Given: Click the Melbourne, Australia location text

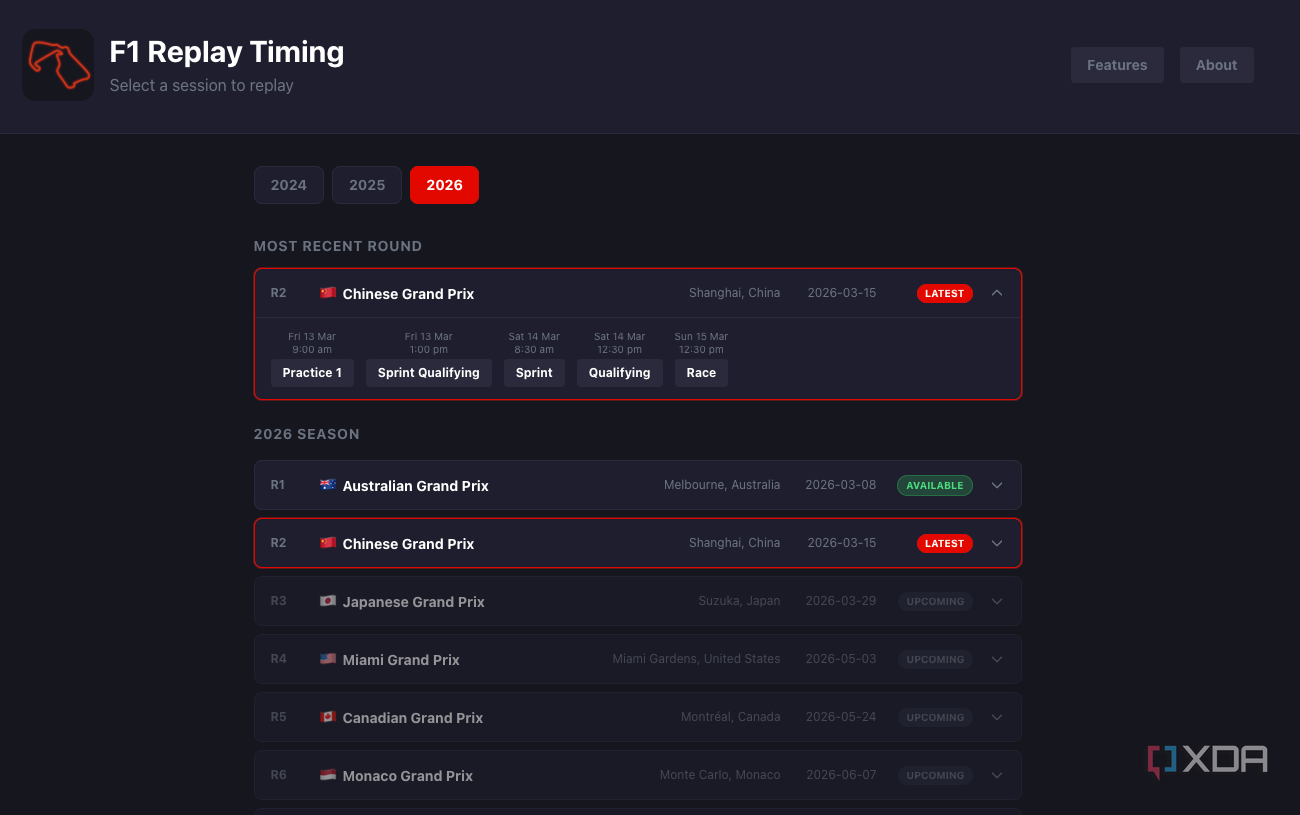Looking at the screenshot, I should click(x=722, y=485).
